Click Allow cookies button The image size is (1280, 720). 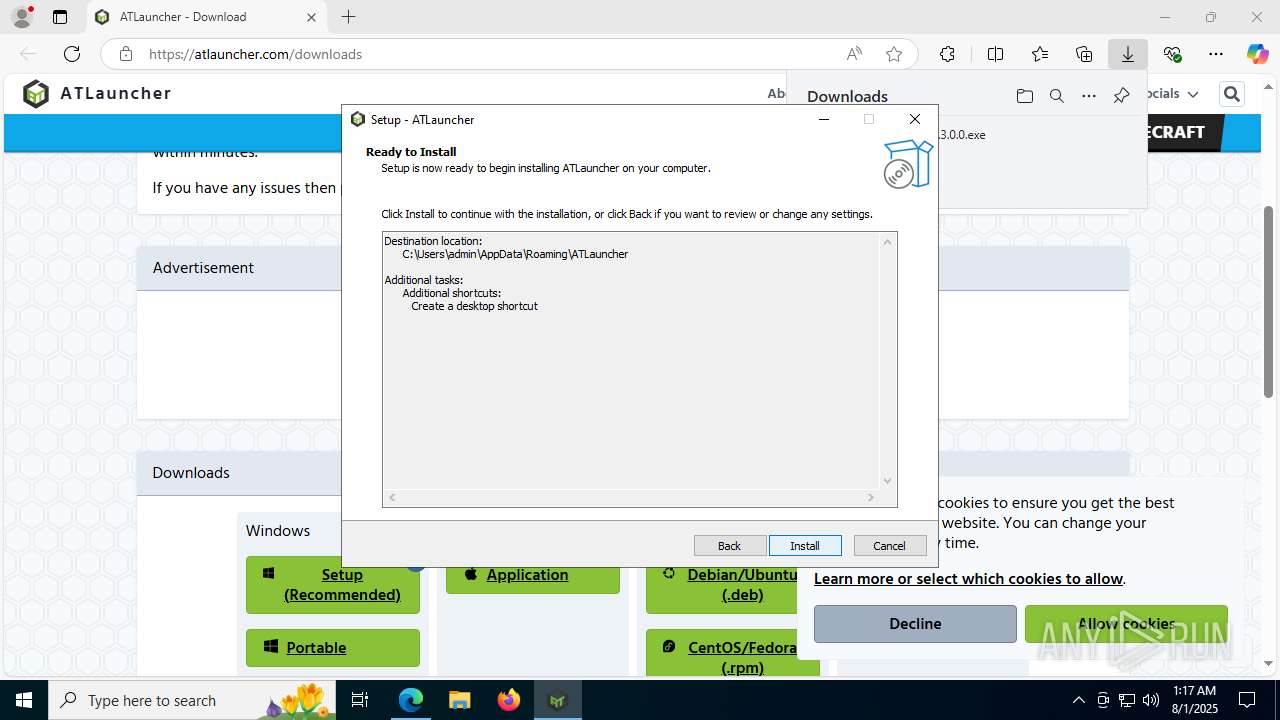click(x=1126, y=624)
